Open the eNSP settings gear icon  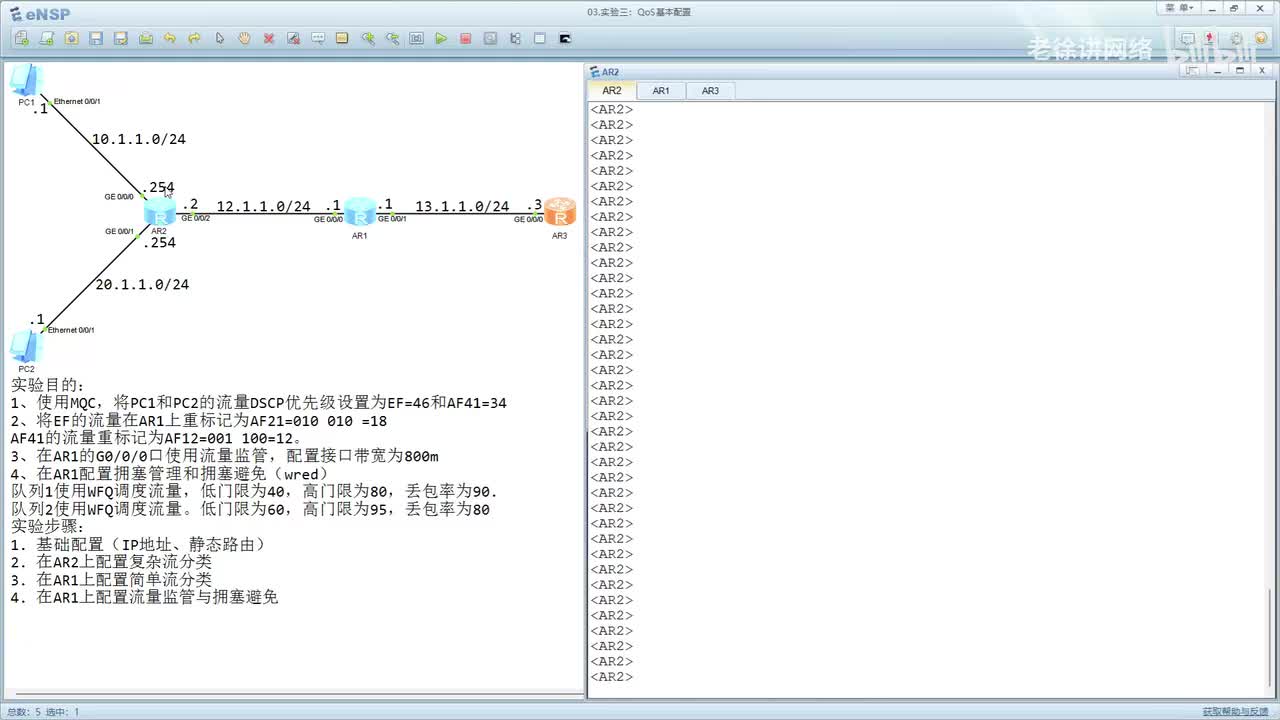tap(1236, 39)
